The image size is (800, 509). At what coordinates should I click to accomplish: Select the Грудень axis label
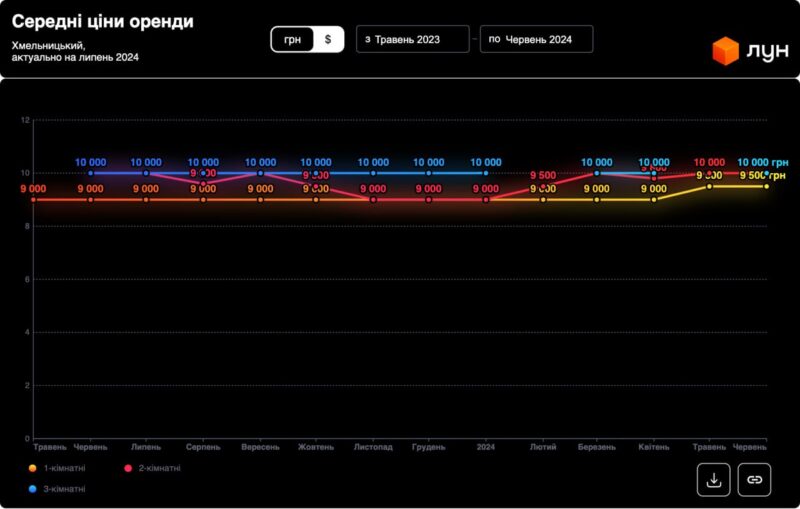(x=429, y=447)
